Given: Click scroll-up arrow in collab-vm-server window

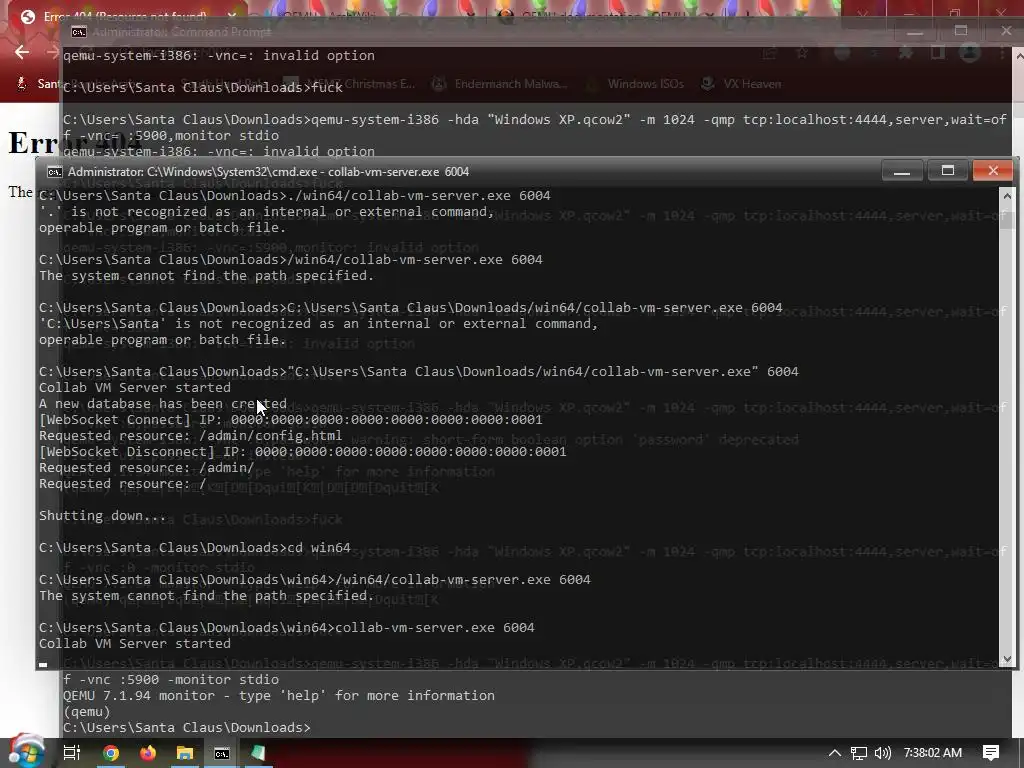Looking at the screenshot, I should pos(1006,196).
